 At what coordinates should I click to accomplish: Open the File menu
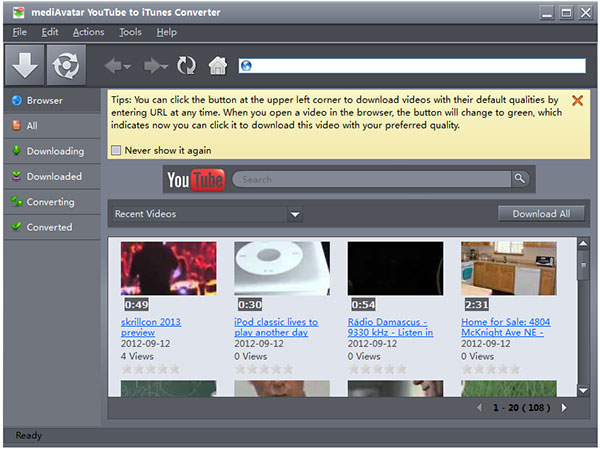point(19,32)
